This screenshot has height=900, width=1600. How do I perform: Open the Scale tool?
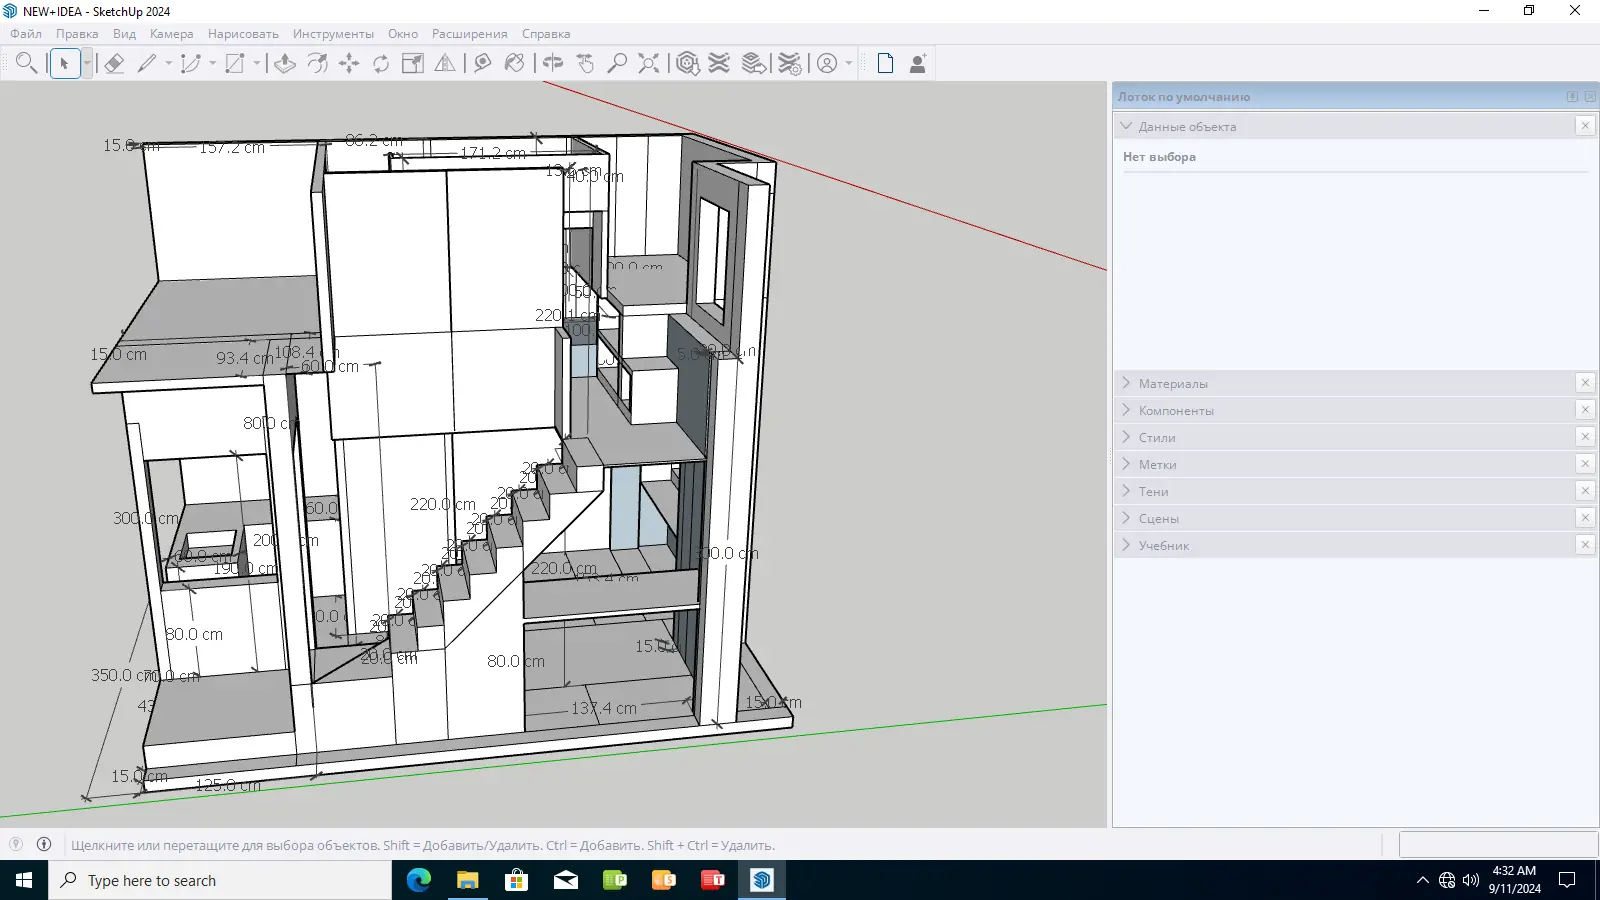click(x=413, y=64)
